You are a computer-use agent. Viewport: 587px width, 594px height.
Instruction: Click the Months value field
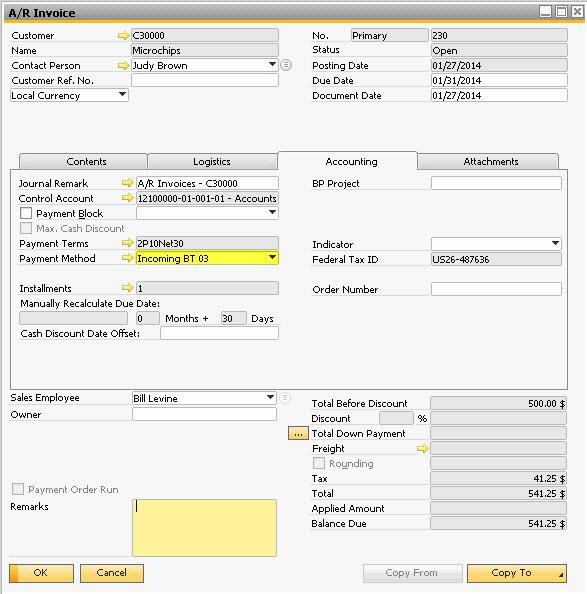(148, 318)
